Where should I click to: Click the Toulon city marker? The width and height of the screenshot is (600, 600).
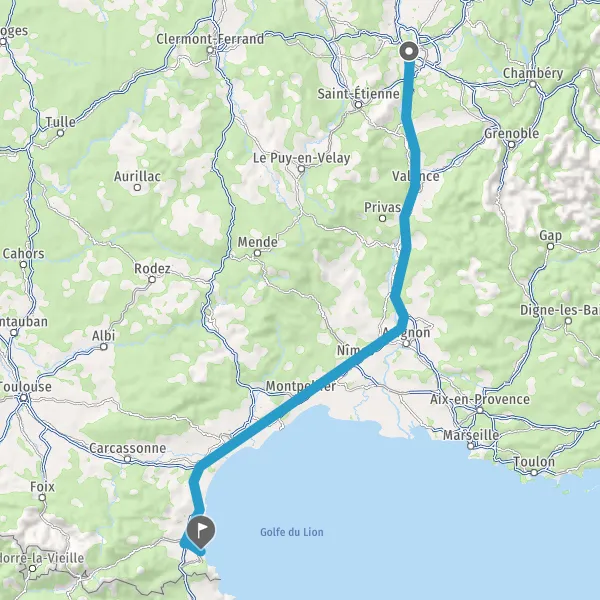click(x=534, y=473)
